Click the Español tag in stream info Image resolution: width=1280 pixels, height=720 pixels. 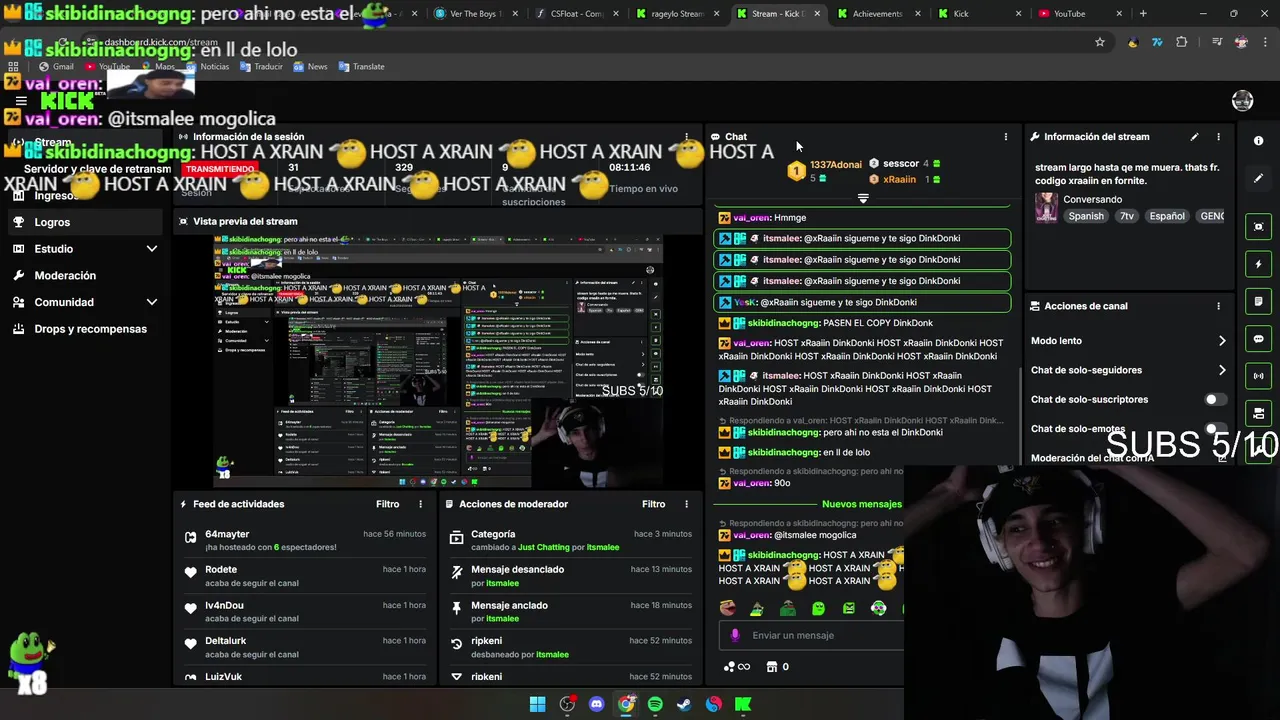coord(1167,216)
